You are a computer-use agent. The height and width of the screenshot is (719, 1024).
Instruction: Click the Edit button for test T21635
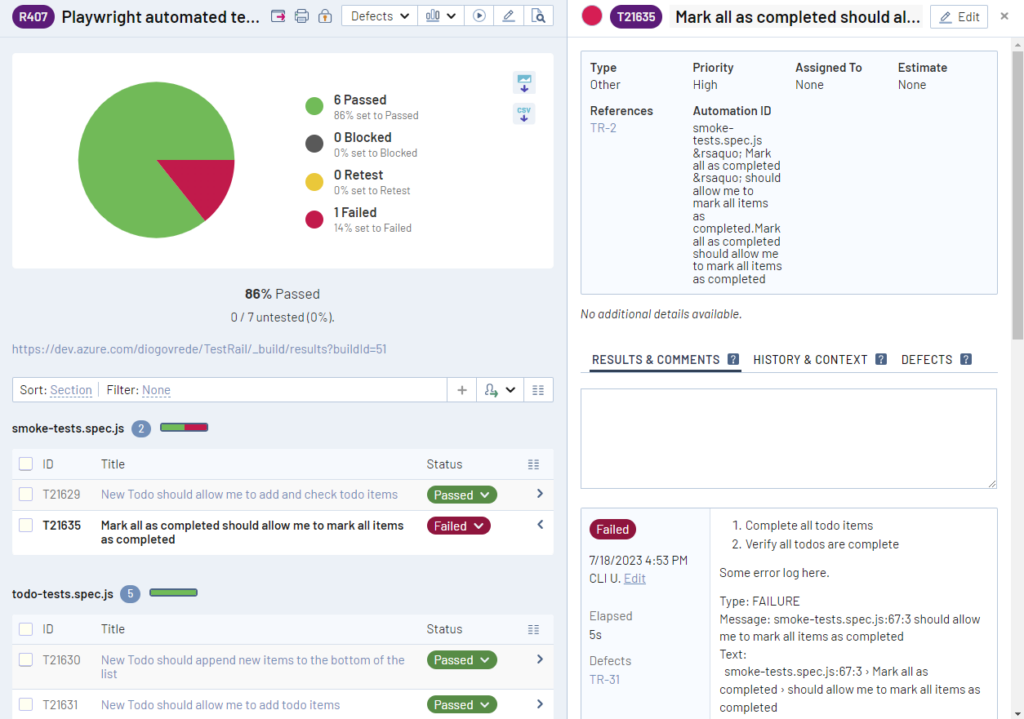[x=958, y=17]
